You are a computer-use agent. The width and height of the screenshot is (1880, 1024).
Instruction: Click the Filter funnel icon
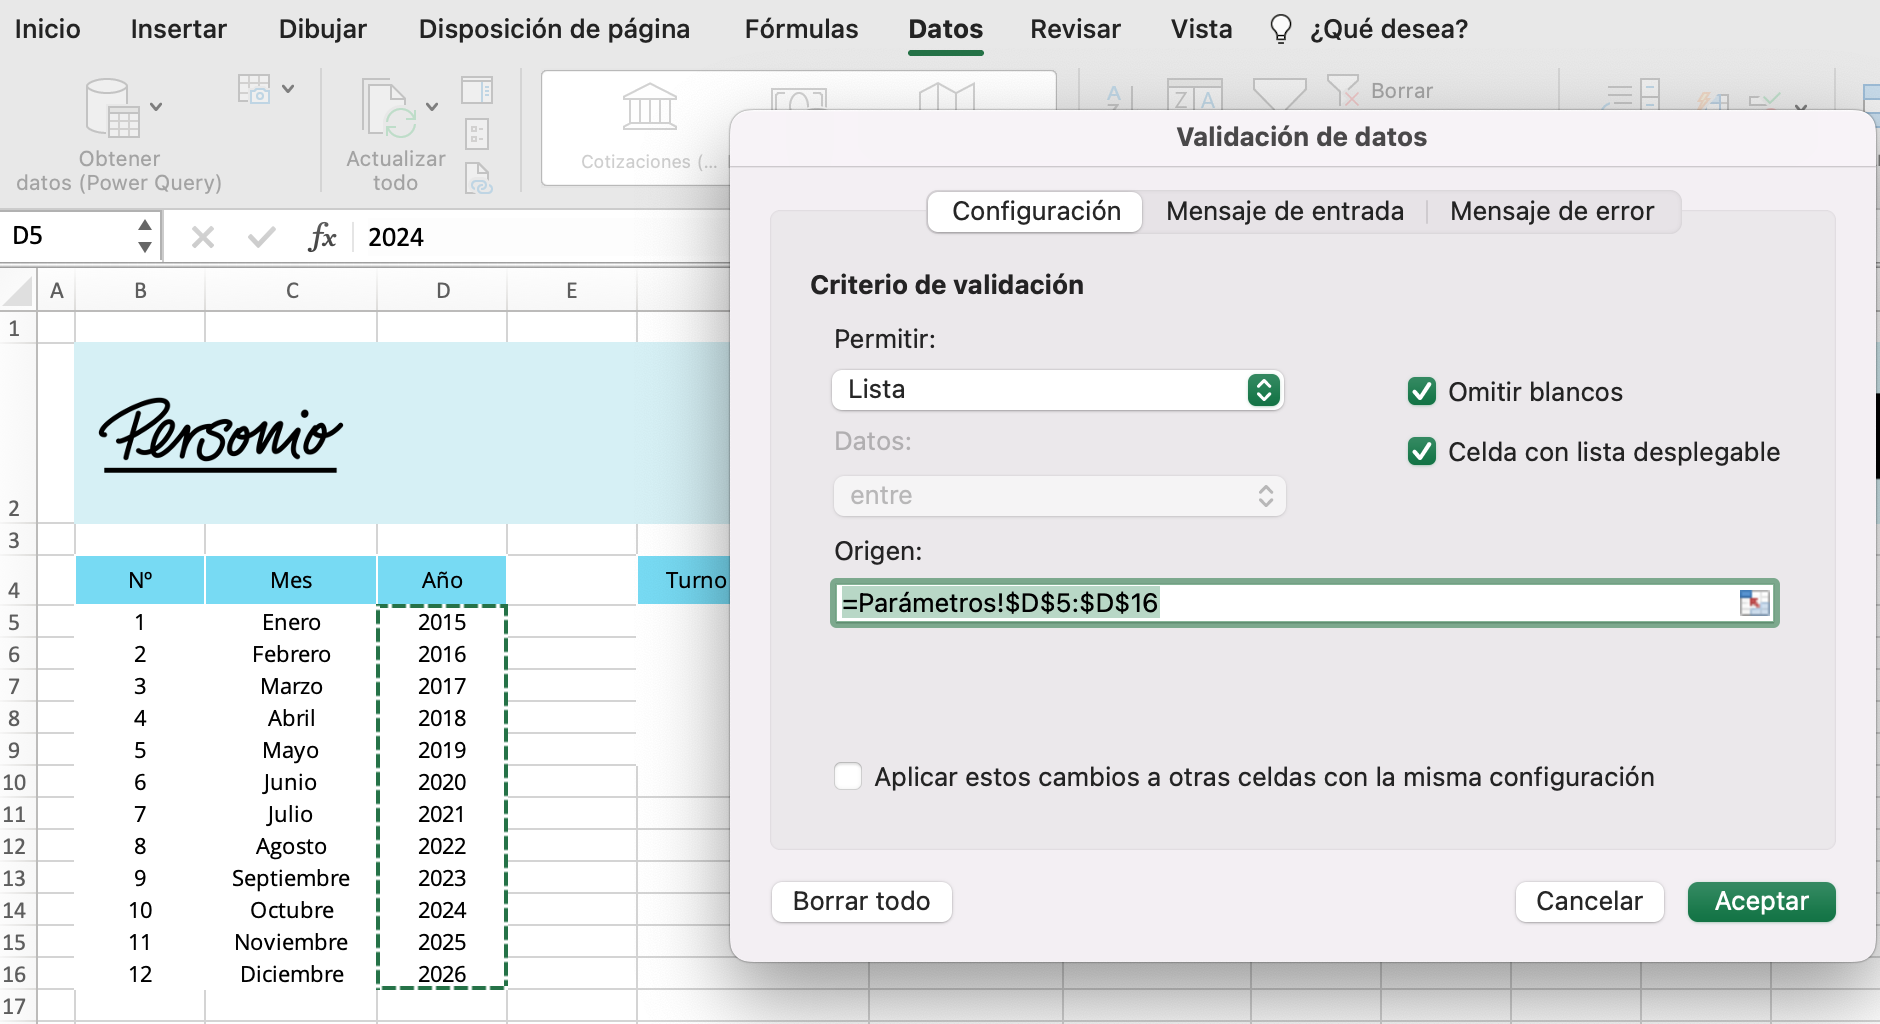pos(1279,93)
